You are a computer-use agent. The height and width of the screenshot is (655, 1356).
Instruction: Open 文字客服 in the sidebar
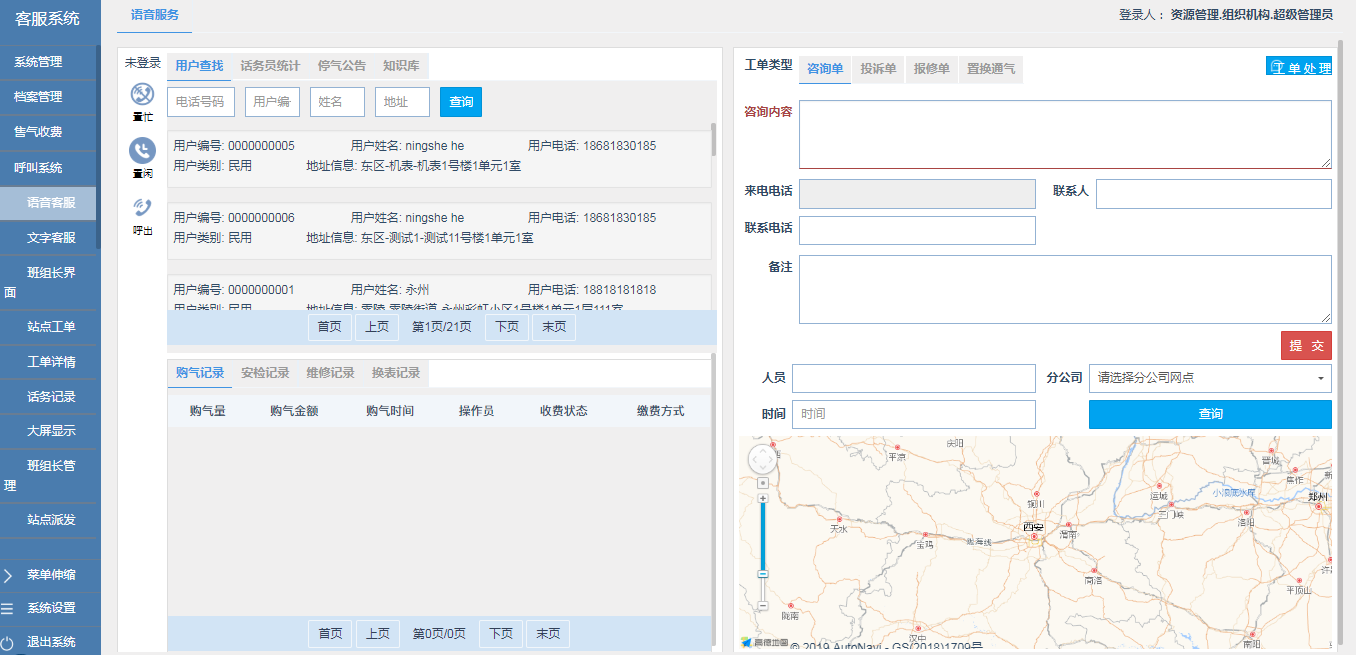[x=49, y=238]
